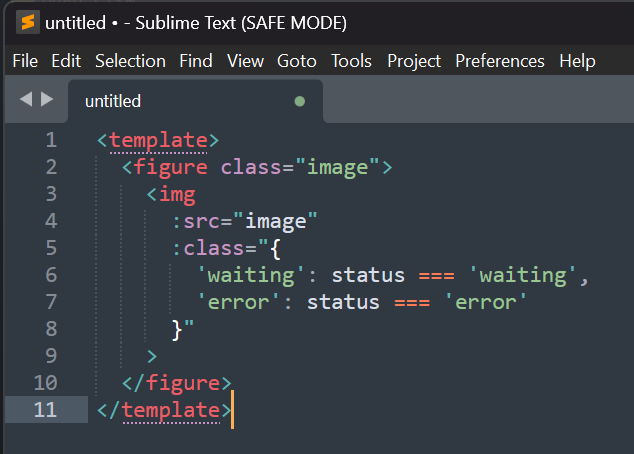Screen dimensions: 634x454
Task: Click the :class attribute on line 5
Action: (208, 248)
